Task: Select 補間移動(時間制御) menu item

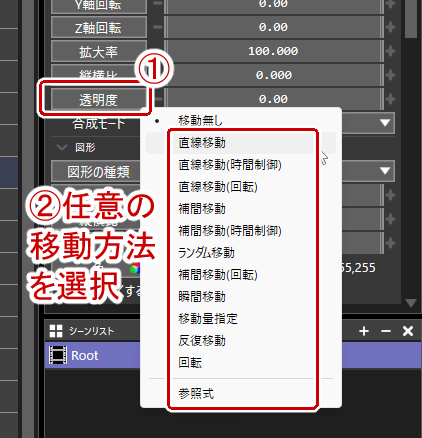Action: pos(241,231)
